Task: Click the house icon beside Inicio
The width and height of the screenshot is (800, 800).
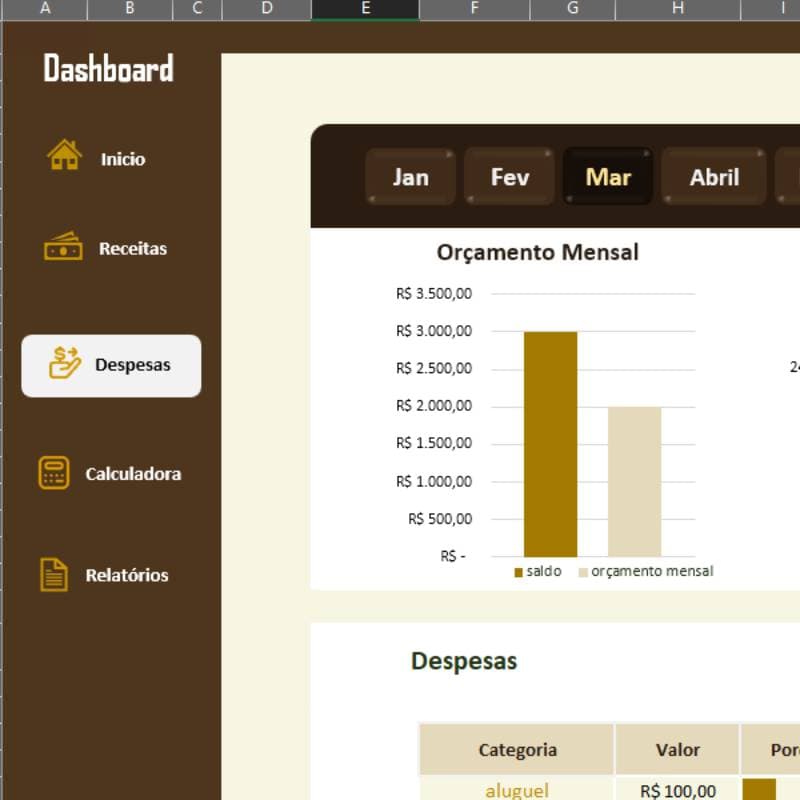Action: click(64, 155)
